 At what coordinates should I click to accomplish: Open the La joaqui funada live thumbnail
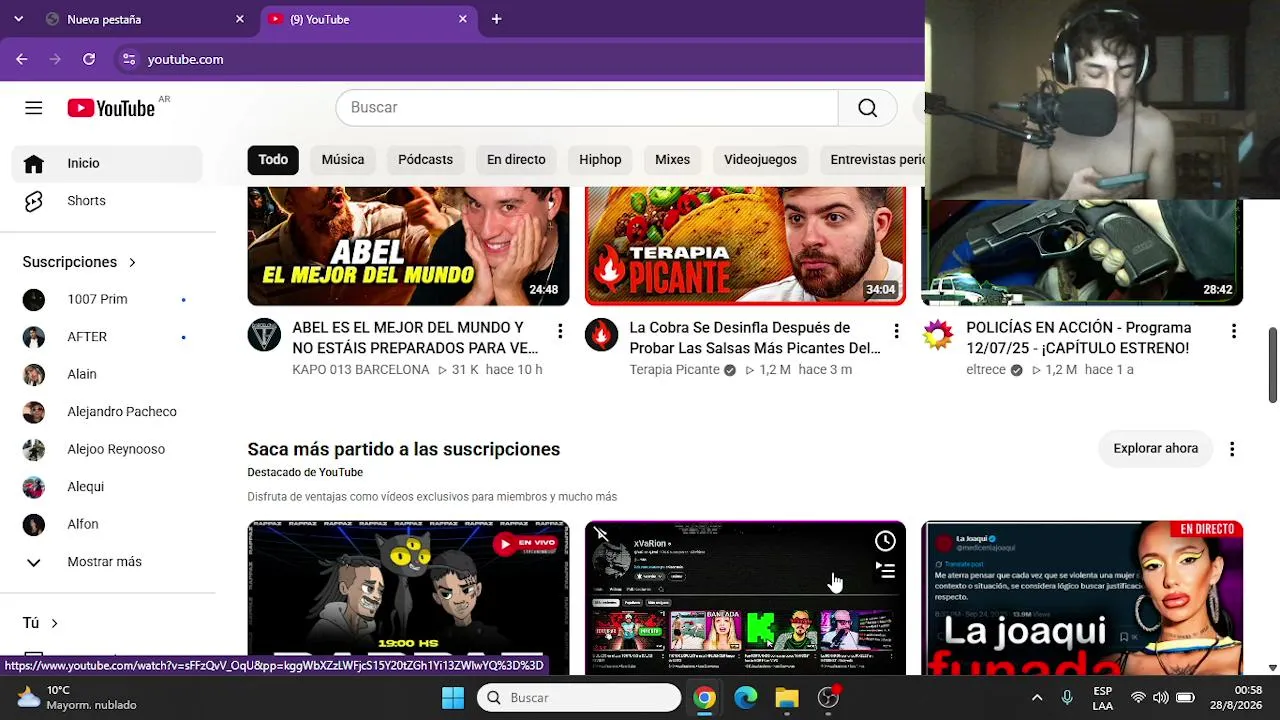tap(1082, 598)
